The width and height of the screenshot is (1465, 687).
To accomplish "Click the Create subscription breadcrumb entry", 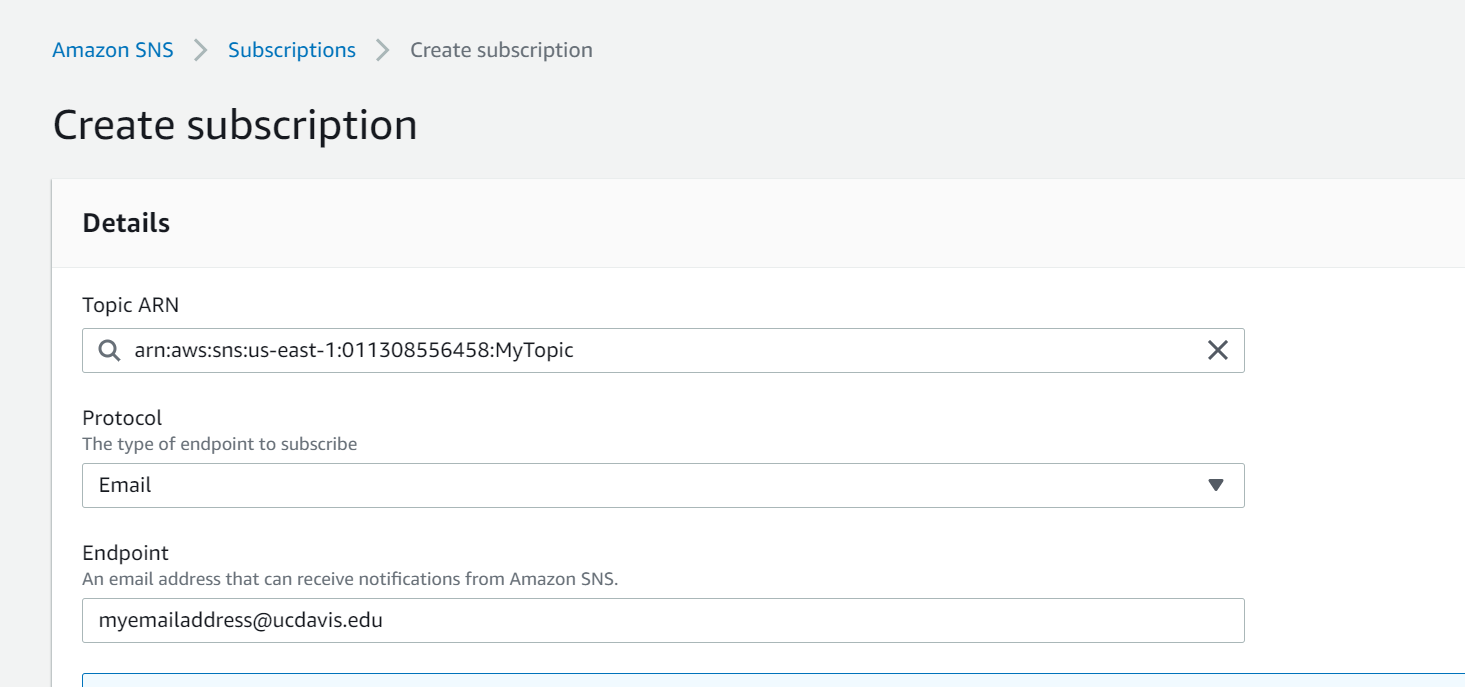I will (501, 49).
